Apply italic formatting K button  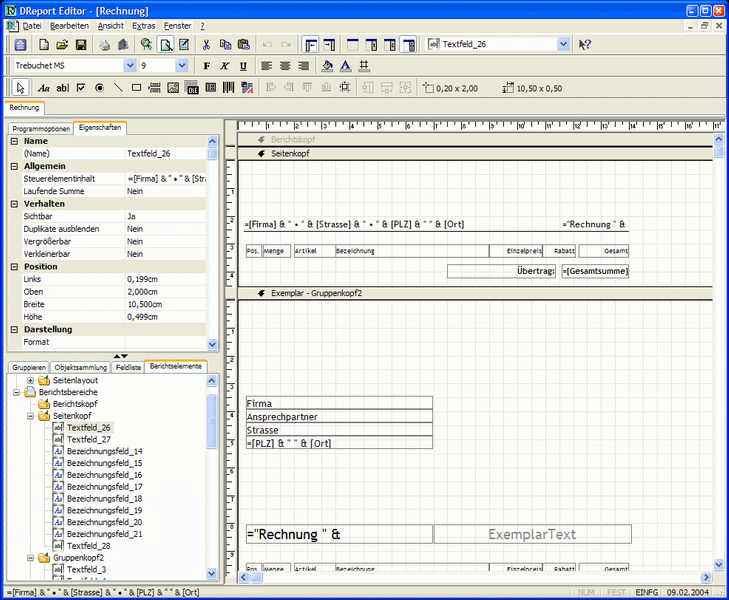225,66
